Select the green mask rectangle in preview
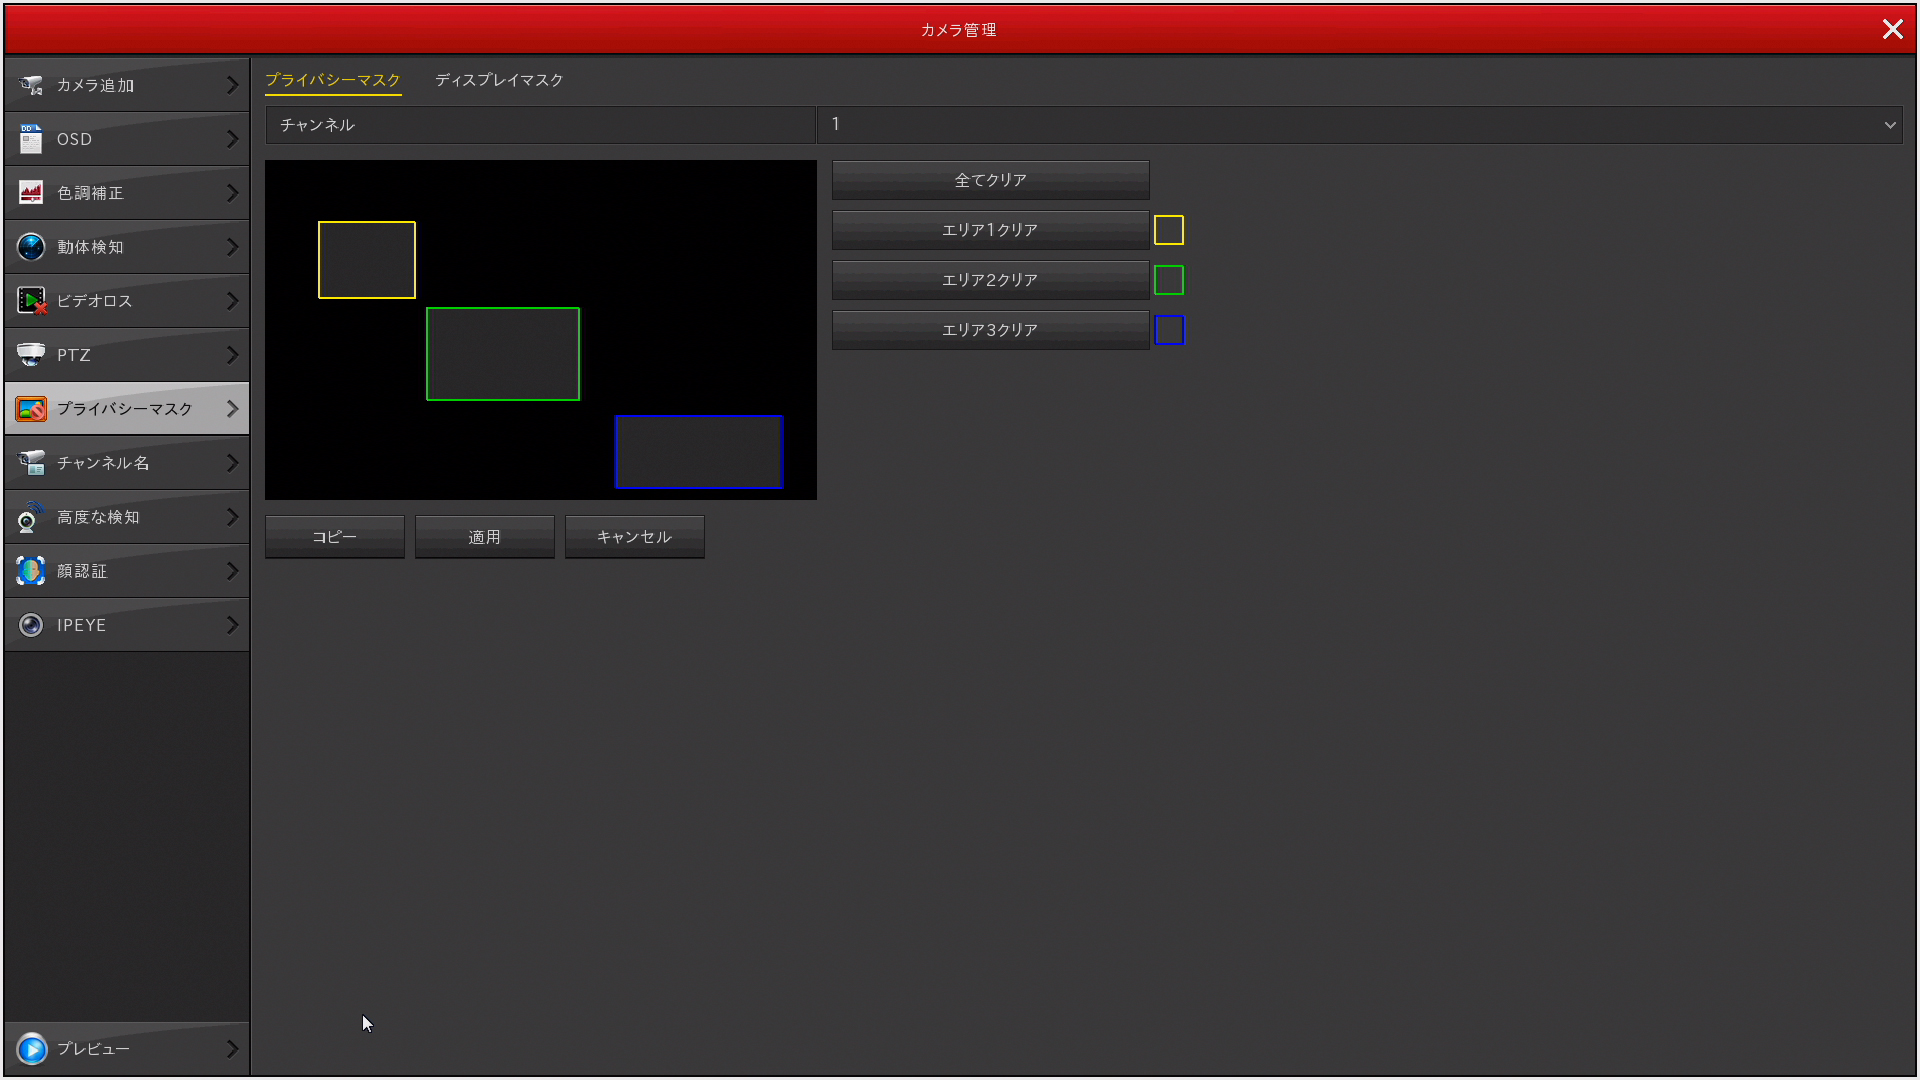 tap(503, 354)
